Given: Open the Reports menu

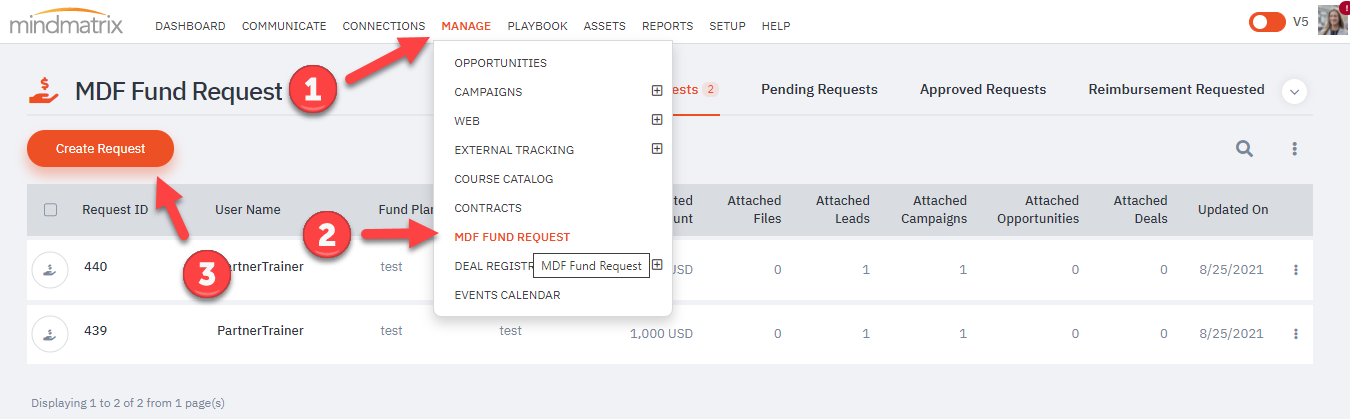Looking at the screenshot, I should (667, 26).
